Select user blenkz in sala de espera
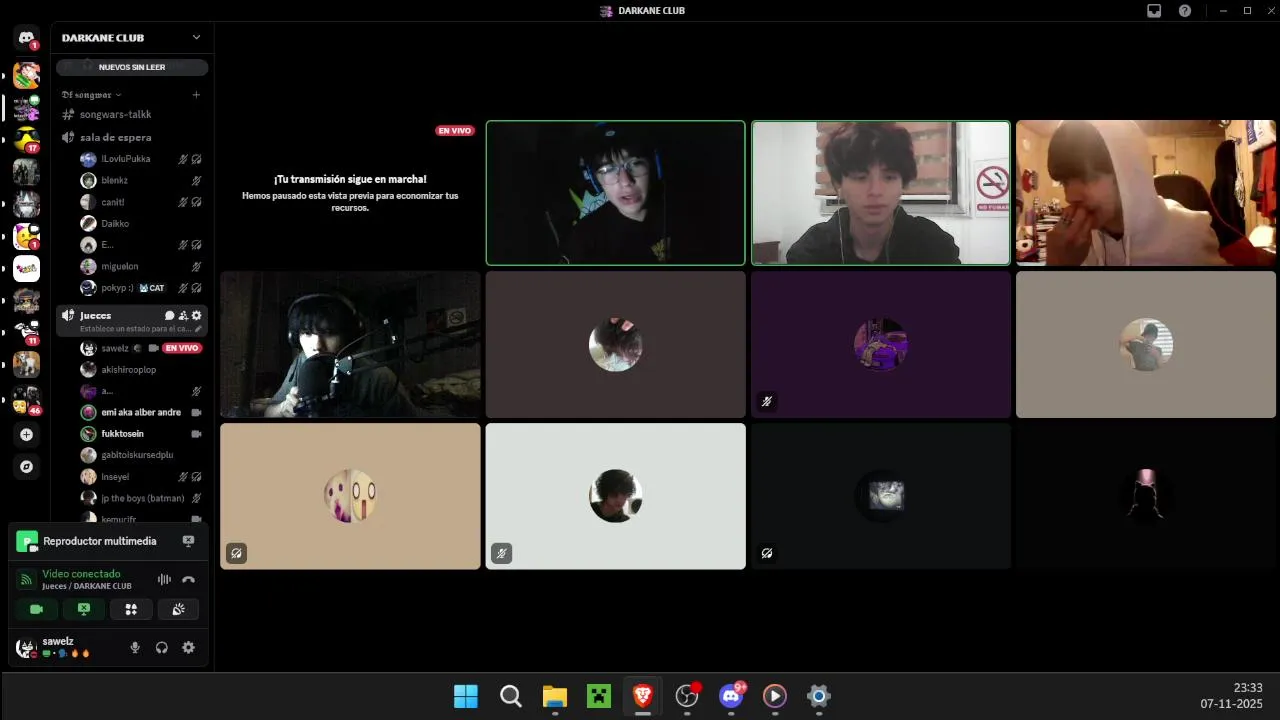1280x720 pixels. coord(141,181)
